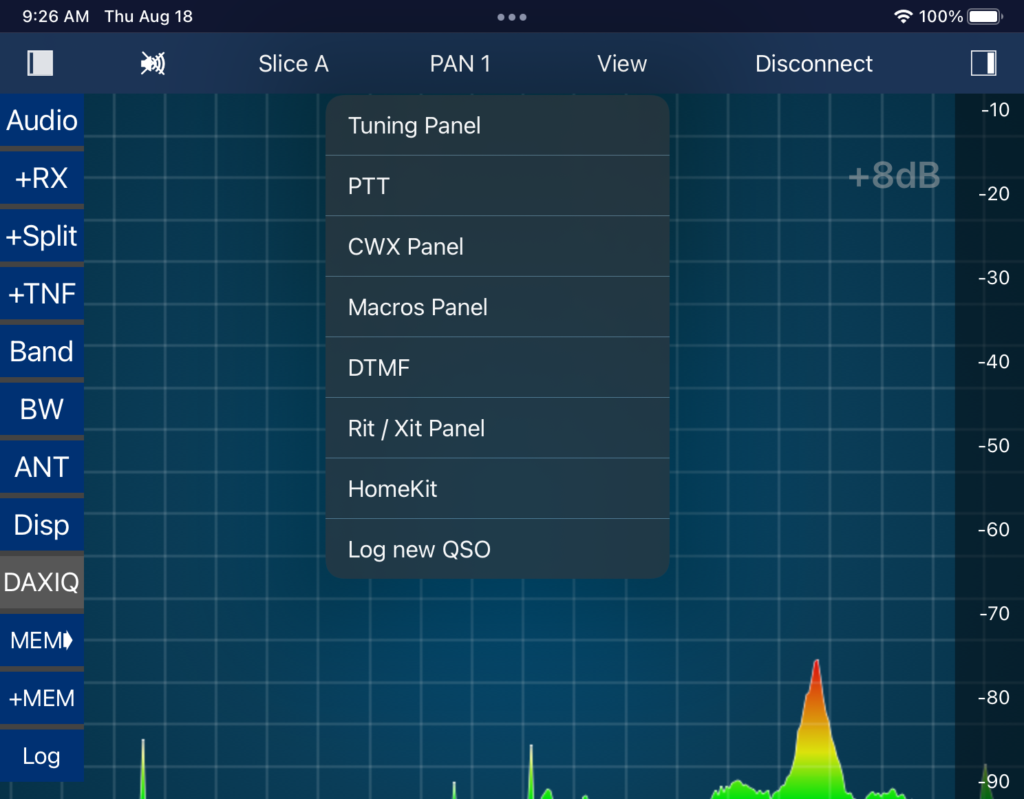This screenshot has height=799, width=1024.
Task: Open the CWX Panel entry
Action: (x=498, y=246)
